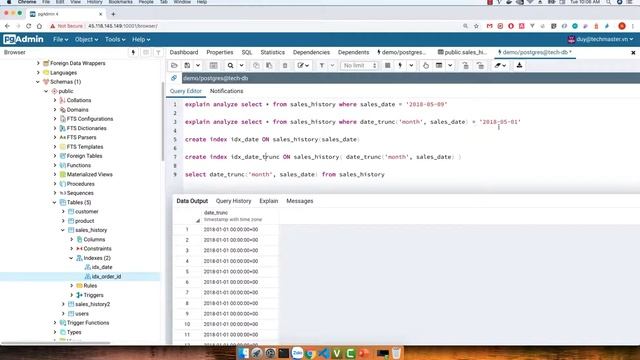Image resolution: width=640 pixels, height=360 pixels.
Task: Click the Chrome reload page button
Action: [x=28, y=26]
